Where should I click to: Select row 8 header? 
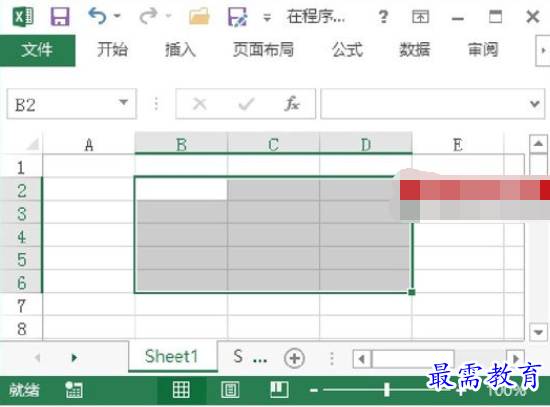(21, 329)
